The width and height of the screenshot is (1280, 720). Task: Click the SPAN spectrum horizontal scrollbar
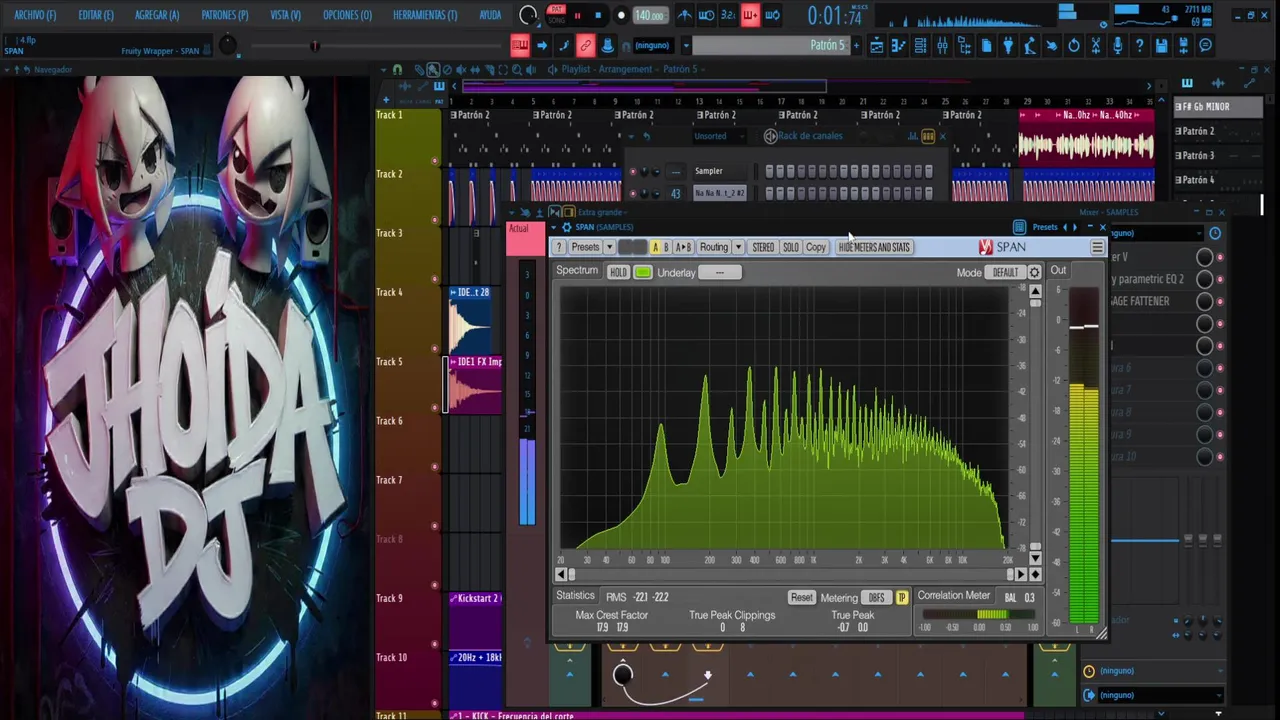point(790,574)
